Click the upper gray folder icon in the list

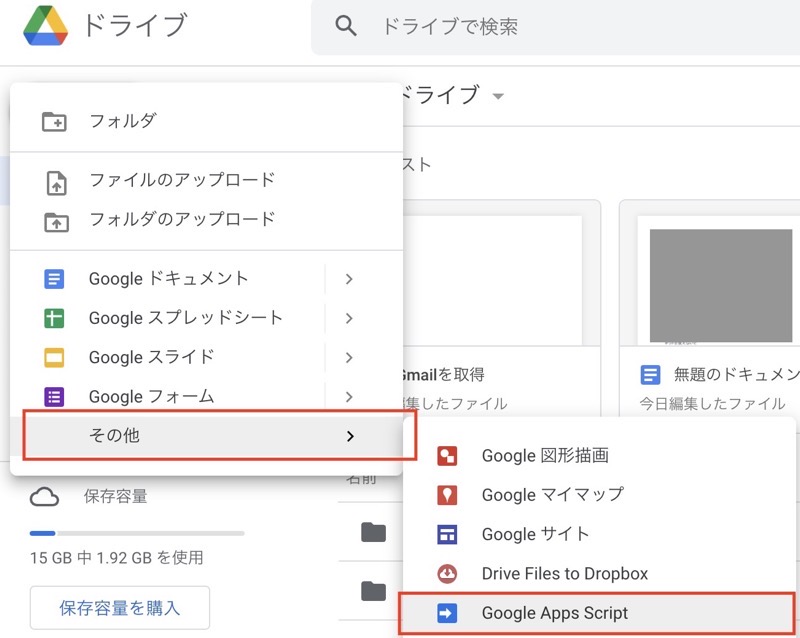[373, 532]
